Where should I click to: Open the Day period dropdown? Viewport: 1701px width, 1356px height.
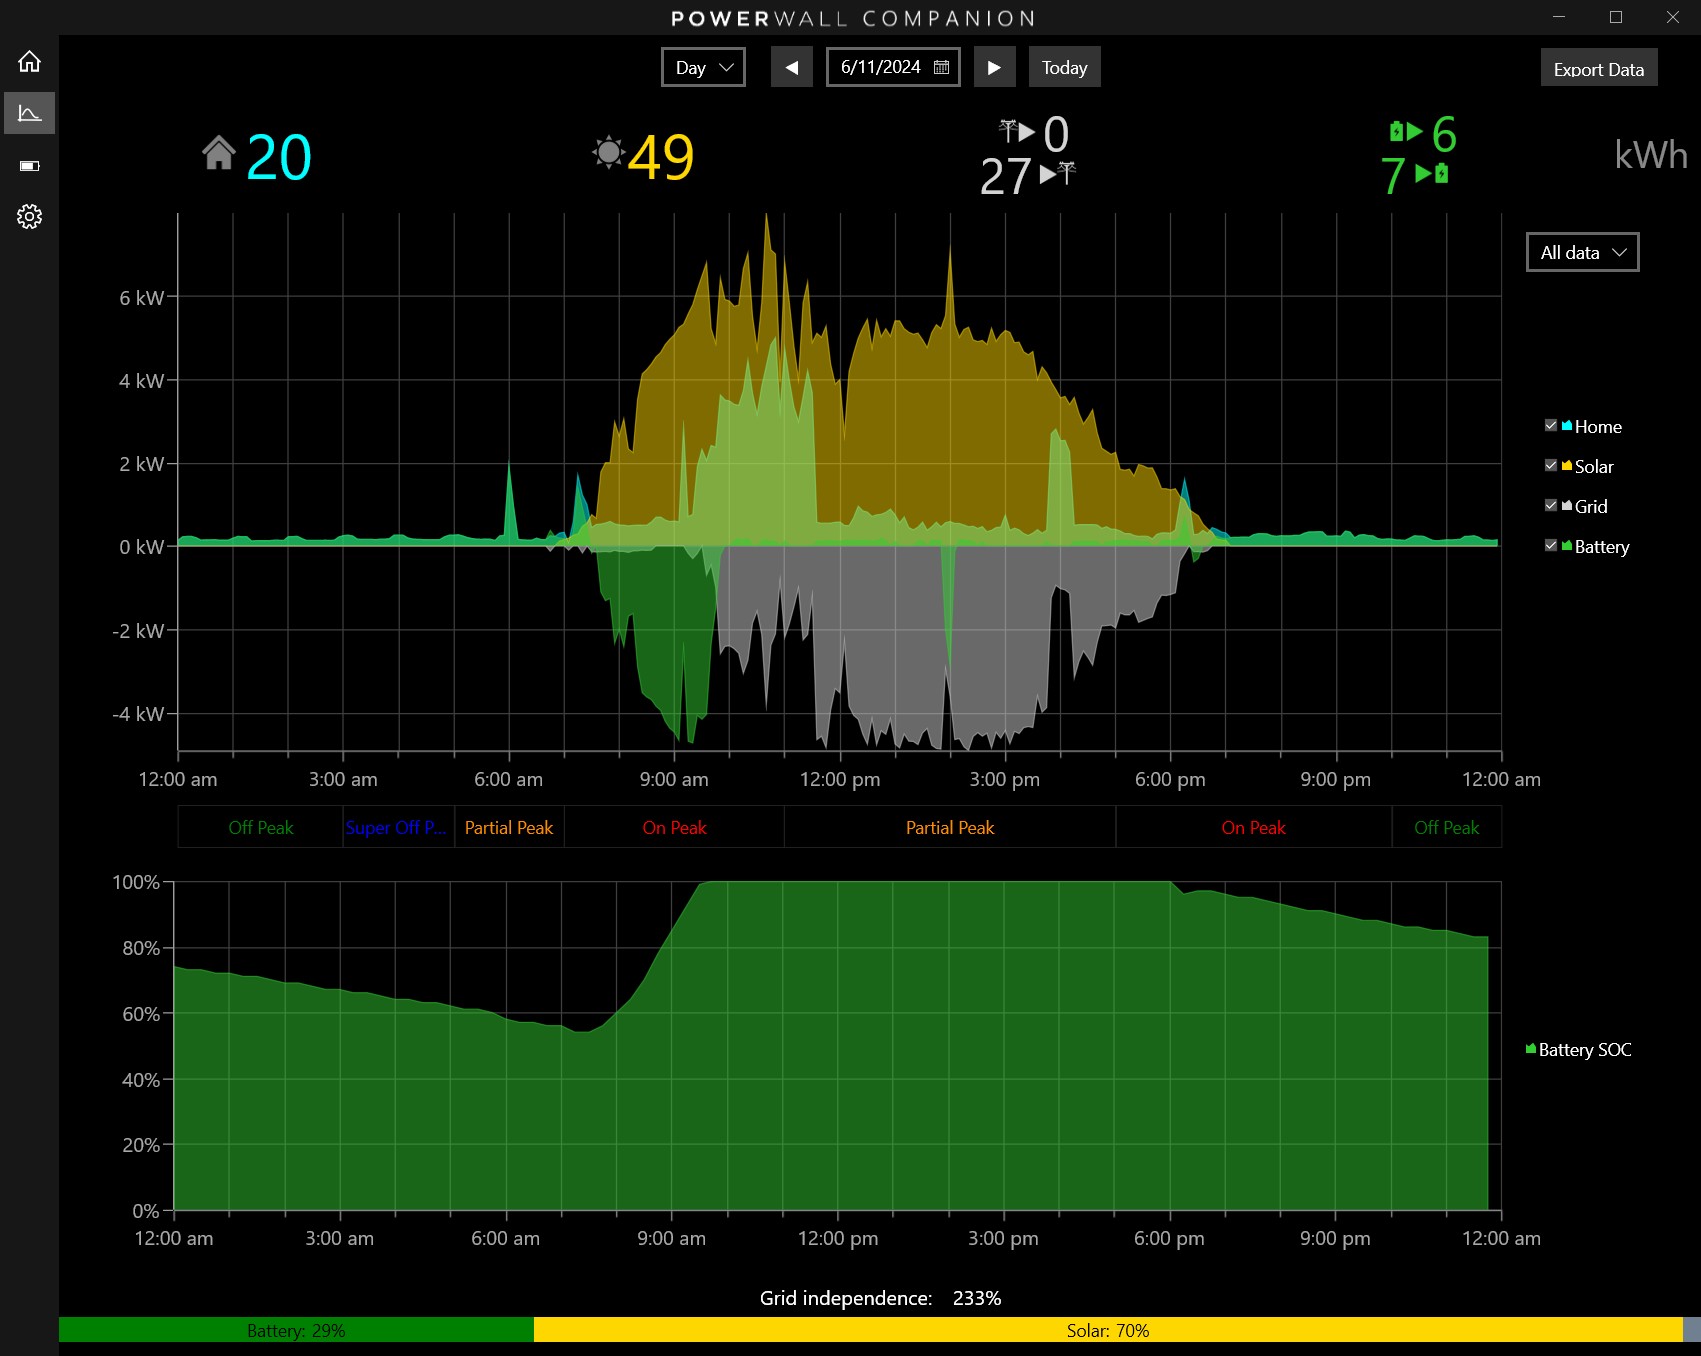coord(703,68)
